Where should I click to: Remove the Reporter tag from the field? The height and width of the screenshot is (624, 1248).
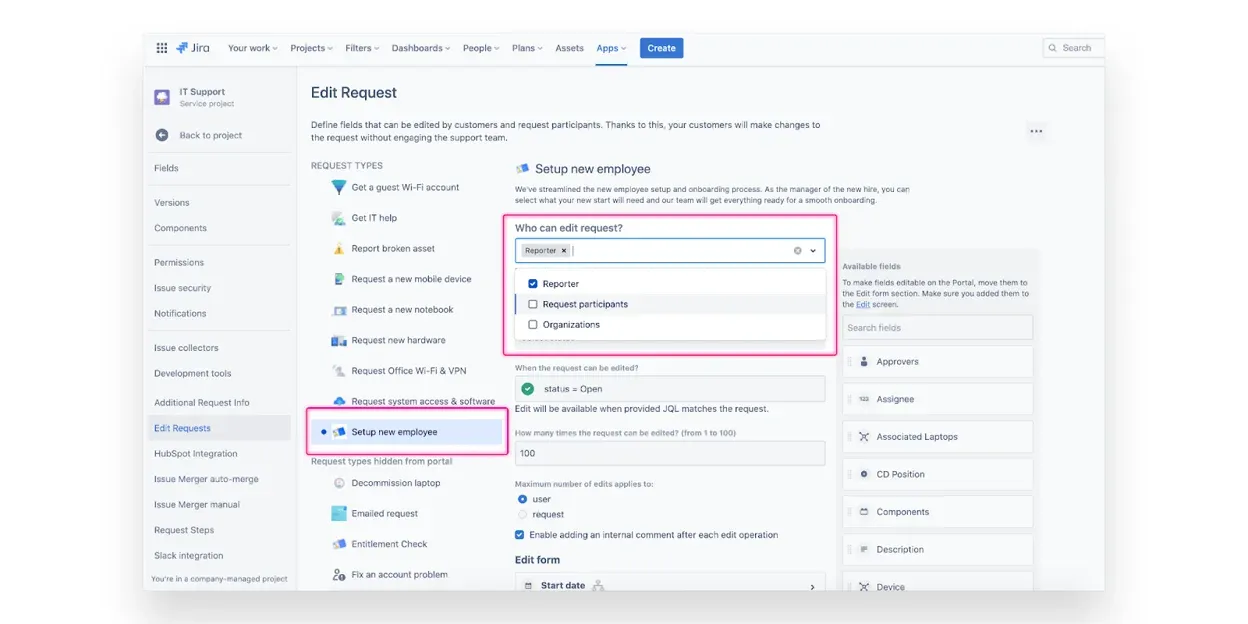coord(564,251)
